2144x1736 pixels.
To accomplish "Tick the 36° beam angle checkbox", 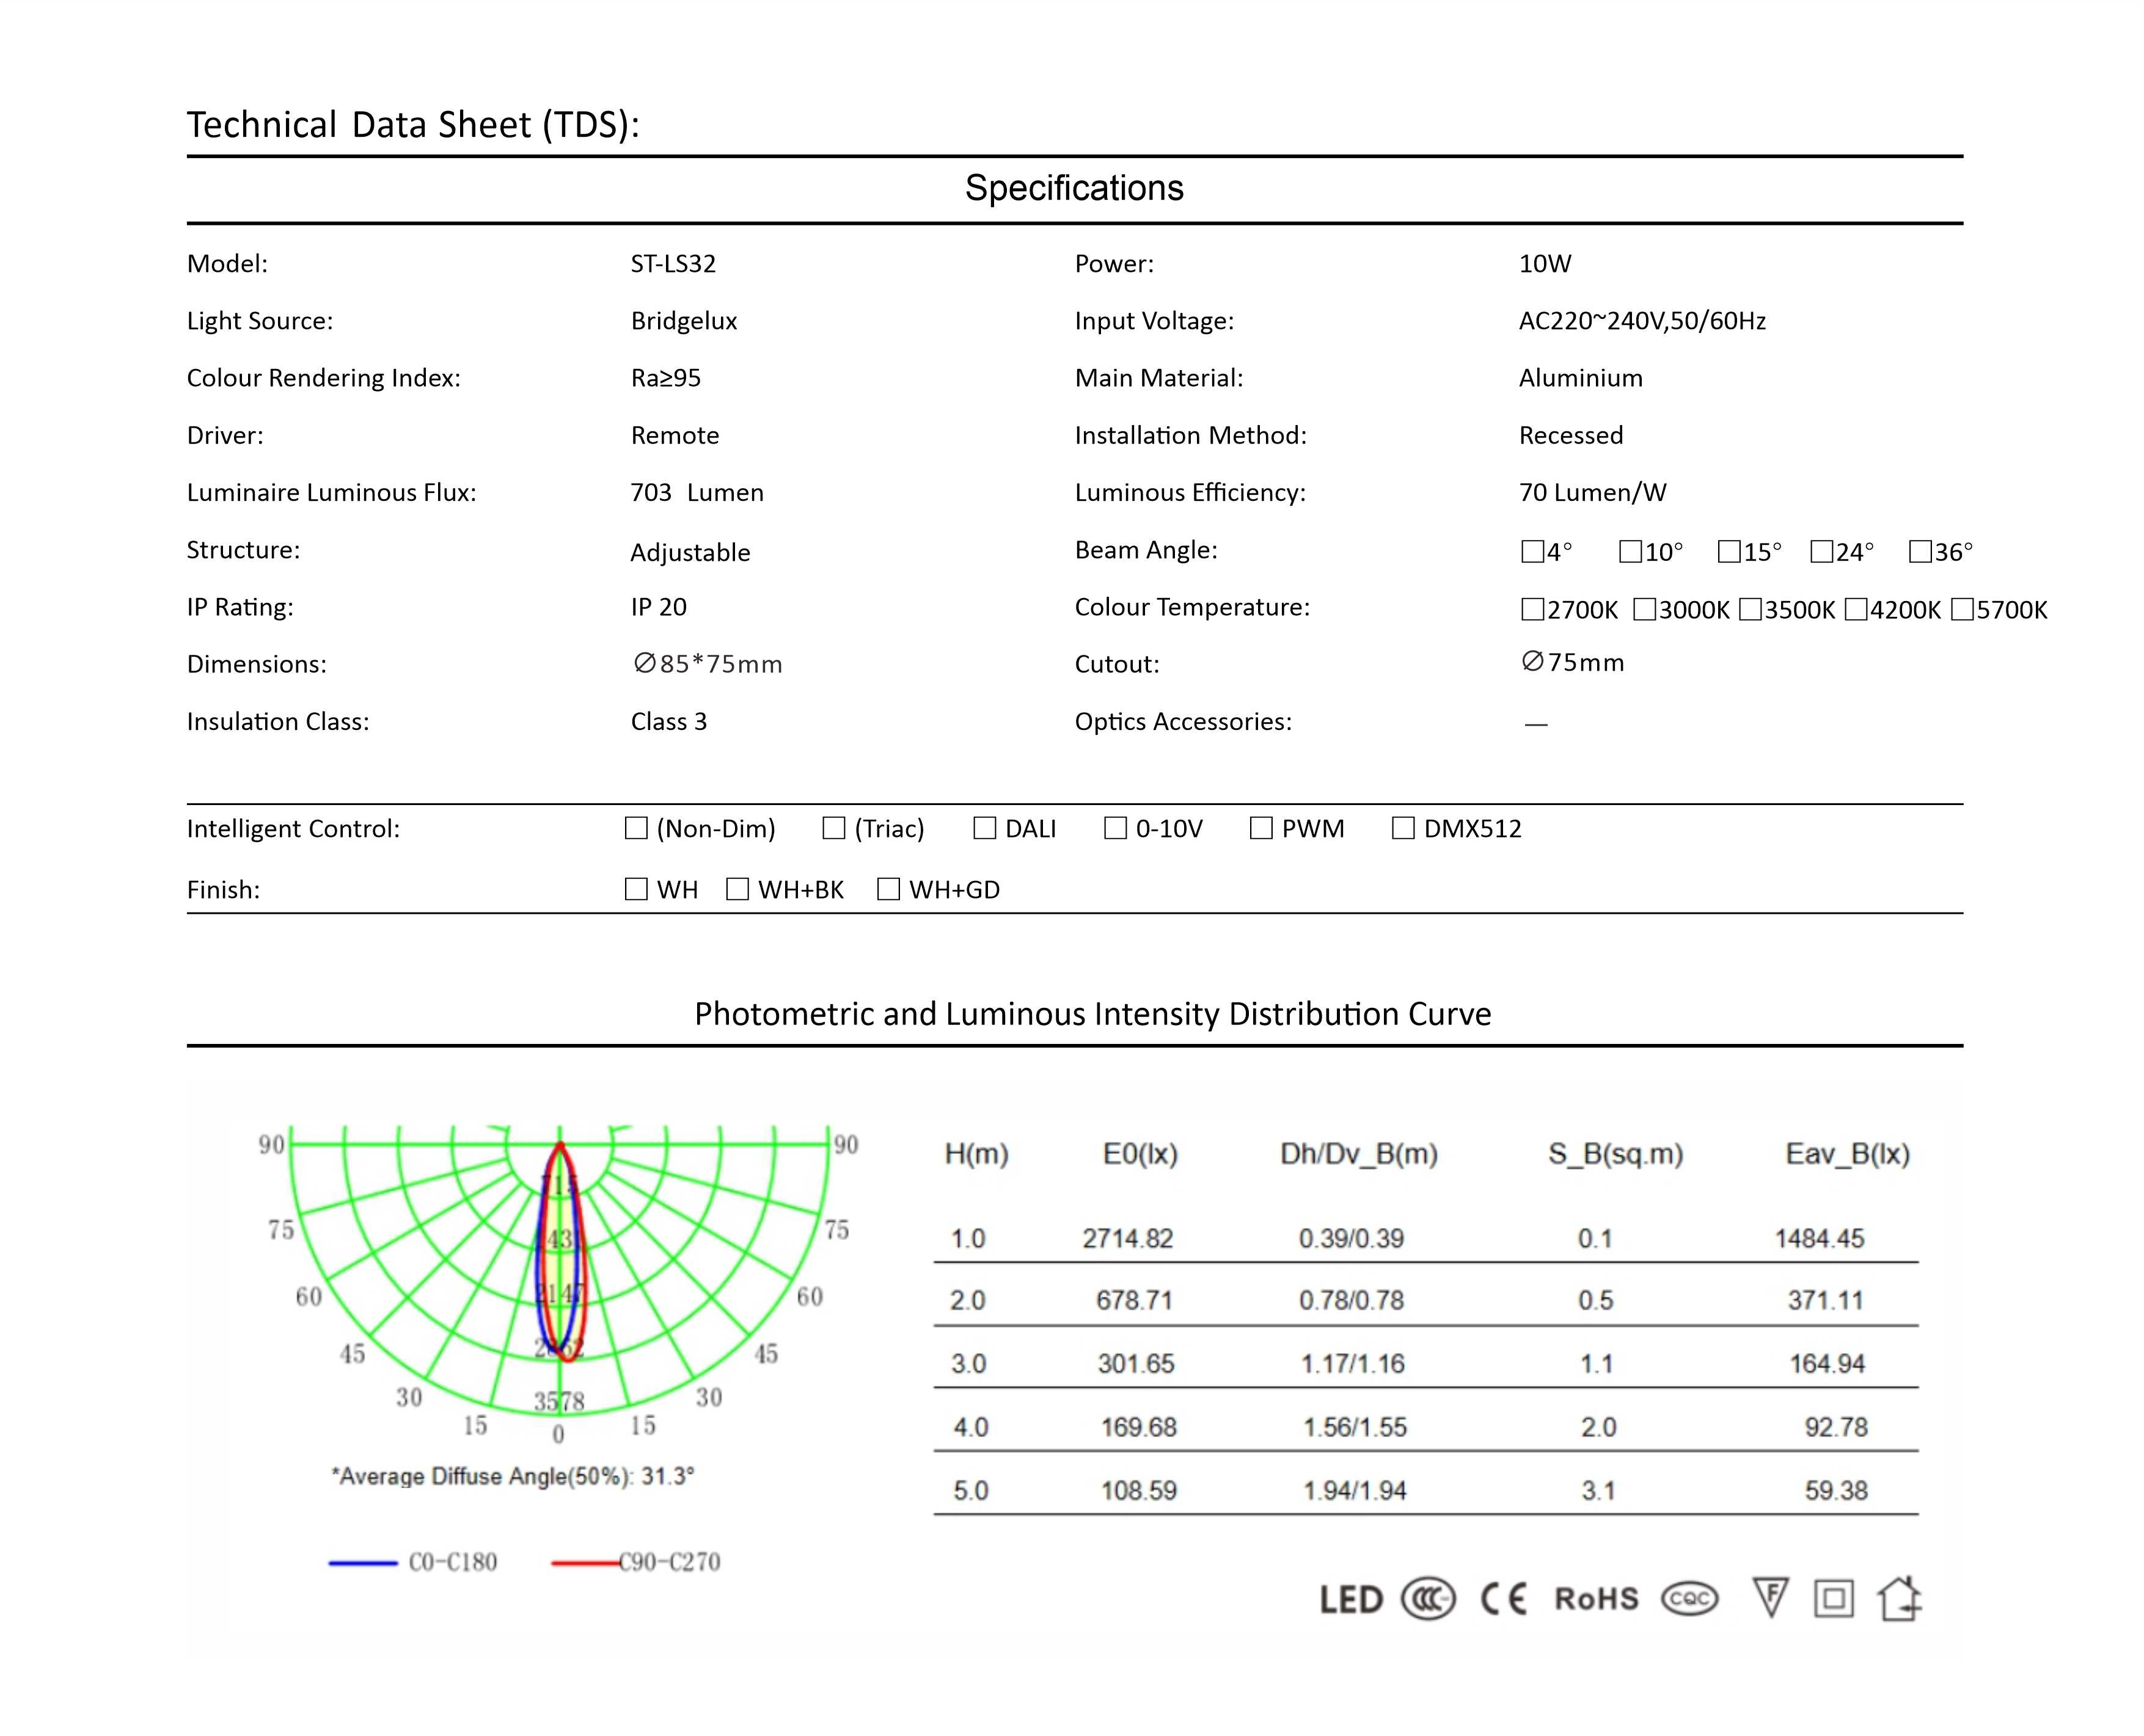I will click(1920, 552).
